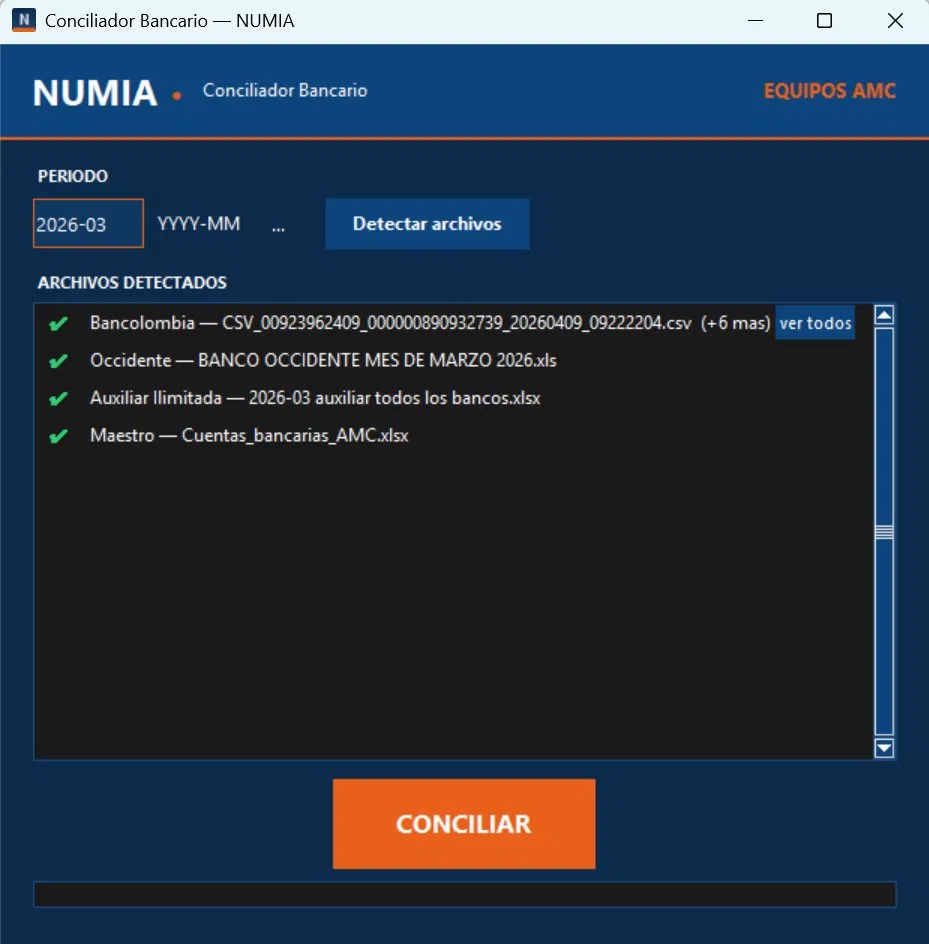Click the YYYY-MM format hint text
Image resolution: width=929 pixels, height=944 pixels.
pos(199,224)
